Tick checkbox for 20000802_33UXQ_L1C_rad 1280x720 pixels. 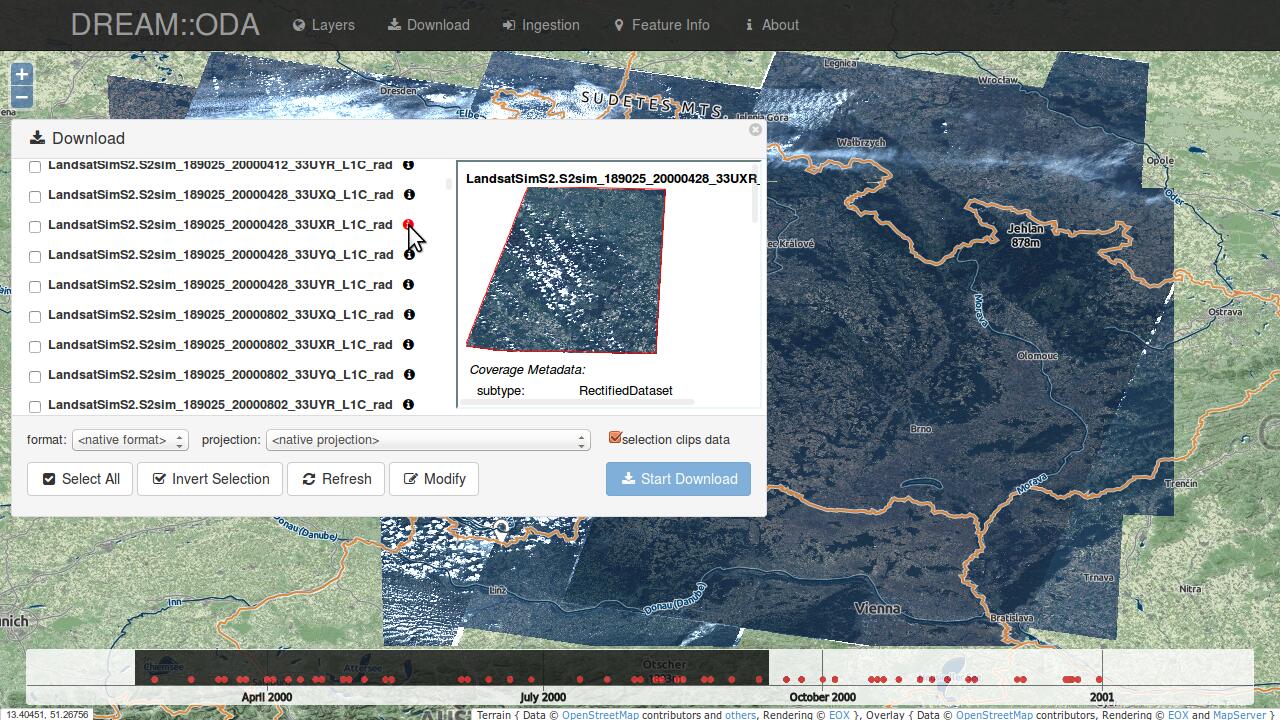[x=35, y=316]
